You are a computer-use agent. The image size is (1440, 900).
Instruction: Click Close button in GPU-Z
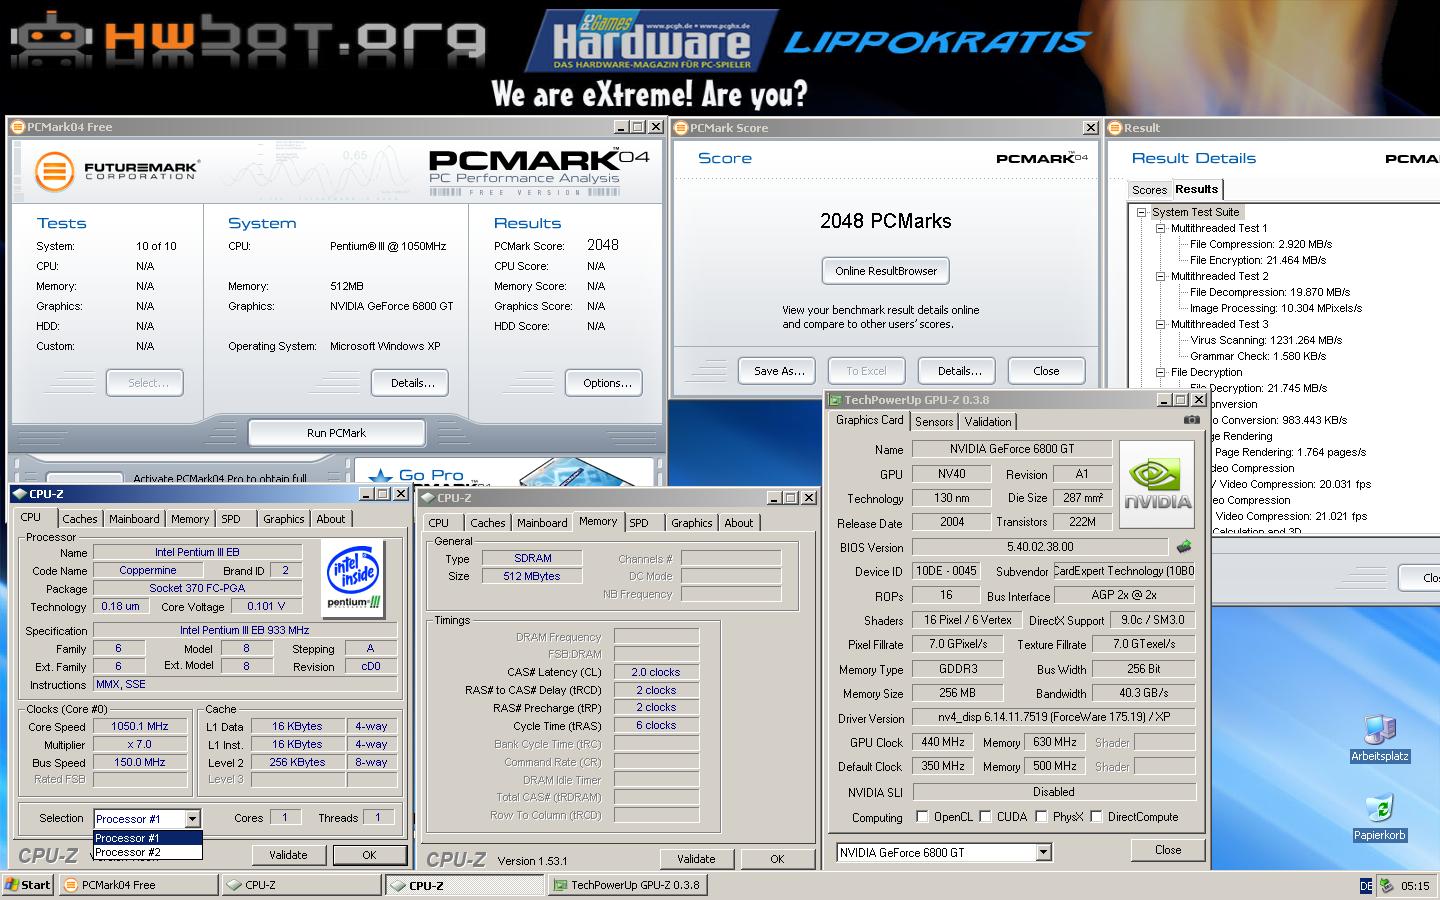(x=1168, y=850)
